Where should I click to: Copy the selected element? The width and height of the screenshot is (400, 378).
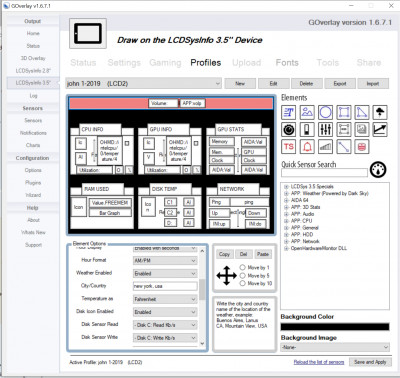pyautogui.click(x=224, y=254)
